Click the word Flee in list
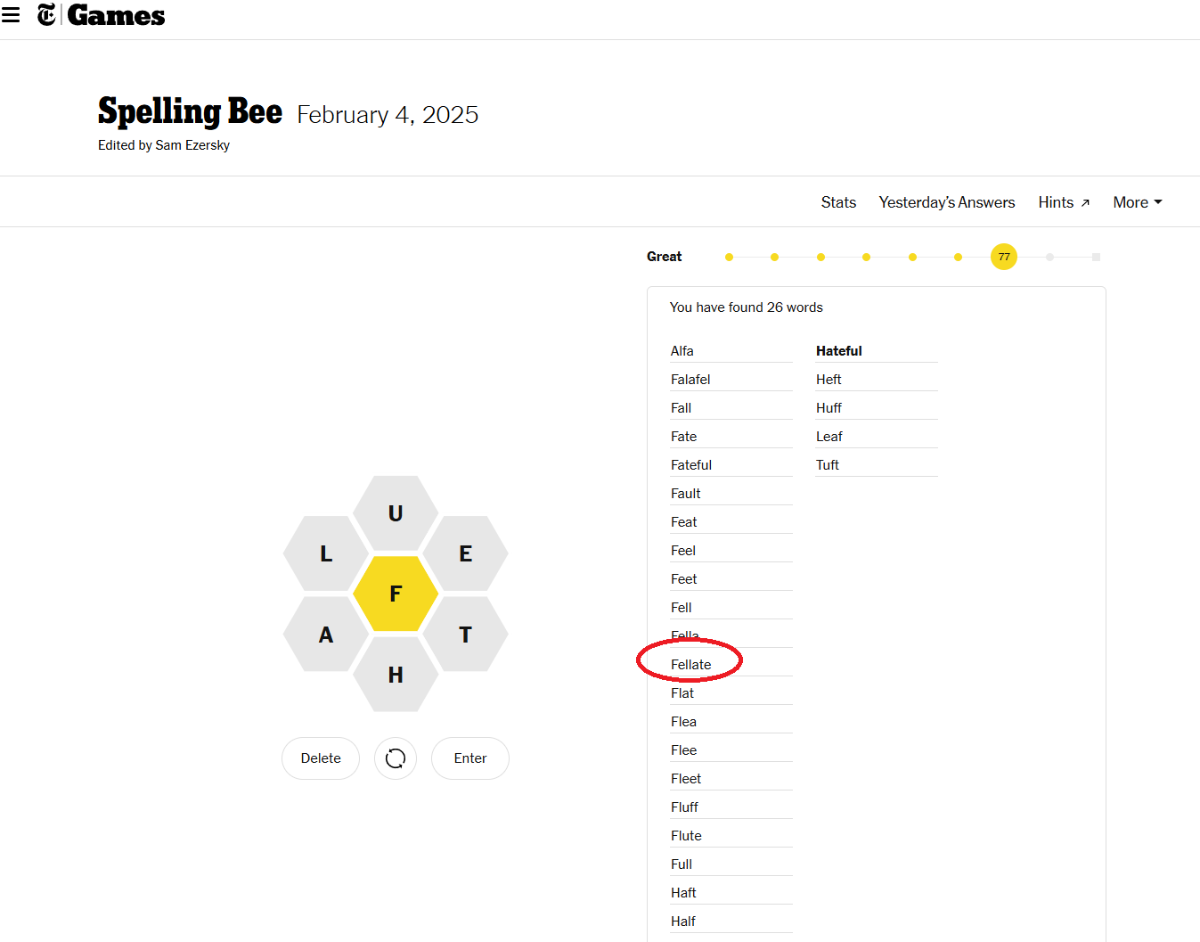This screenshot has width=1200, height=942. [x=684, y=750]
